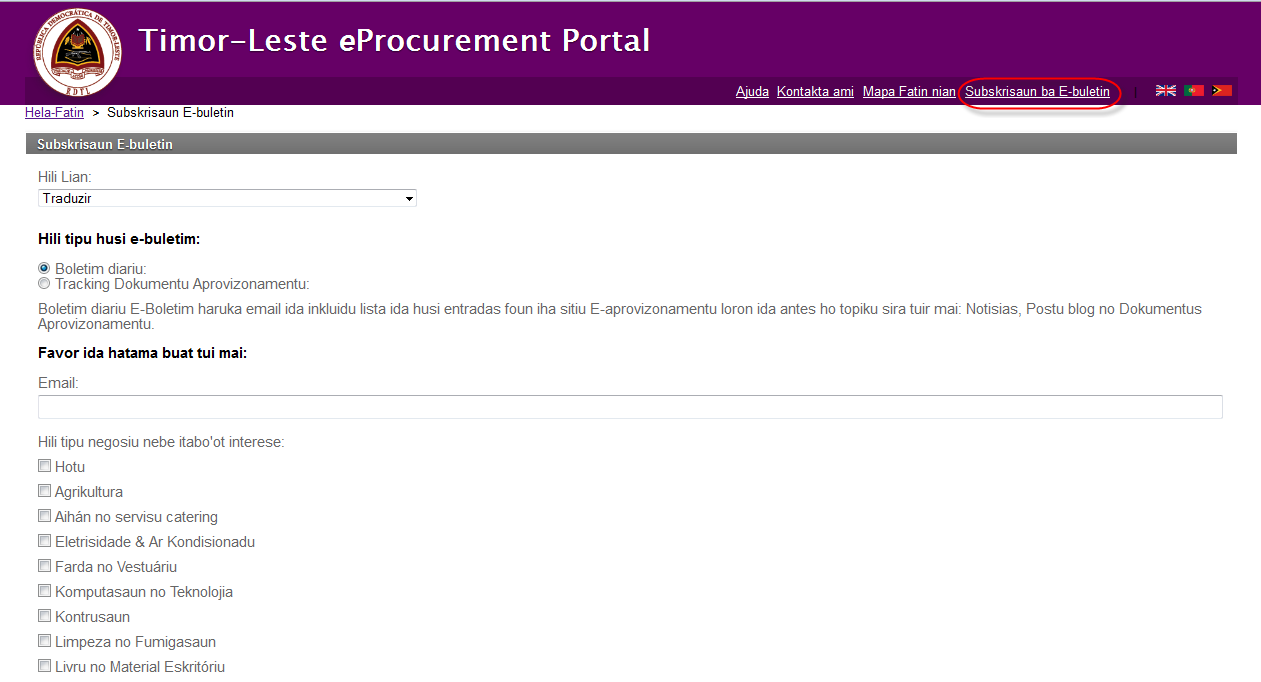Open Mapa Fatin nian link

click(x=909, y=91)
